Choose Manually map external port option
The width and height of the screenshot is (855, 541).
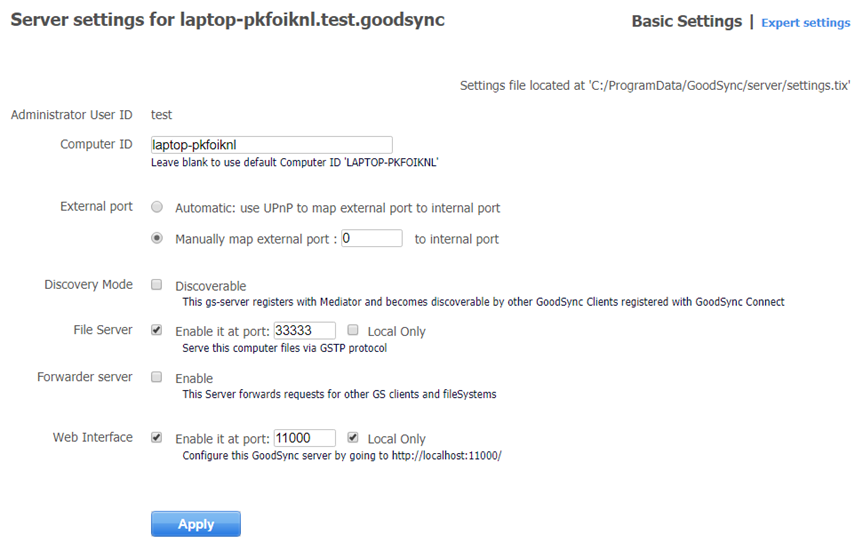point(157,239)
